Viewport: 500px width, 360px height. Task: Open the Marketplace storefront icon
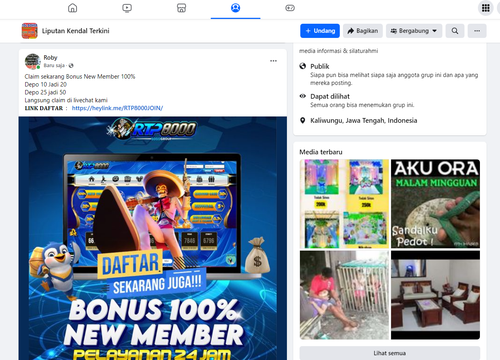coord(181,8)
